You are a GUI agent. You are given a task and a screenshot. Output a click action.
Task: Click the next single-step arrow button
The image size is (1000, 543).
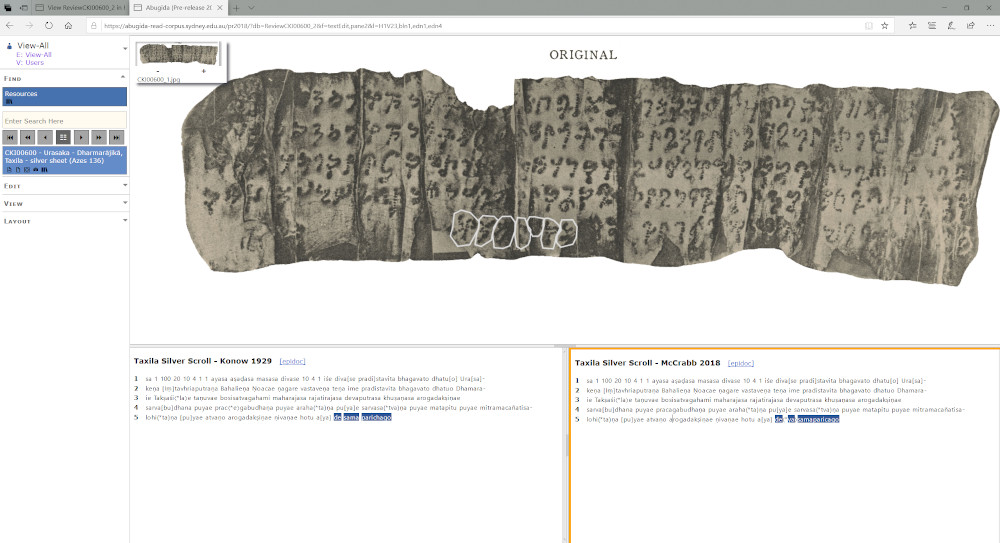[80, 136]
